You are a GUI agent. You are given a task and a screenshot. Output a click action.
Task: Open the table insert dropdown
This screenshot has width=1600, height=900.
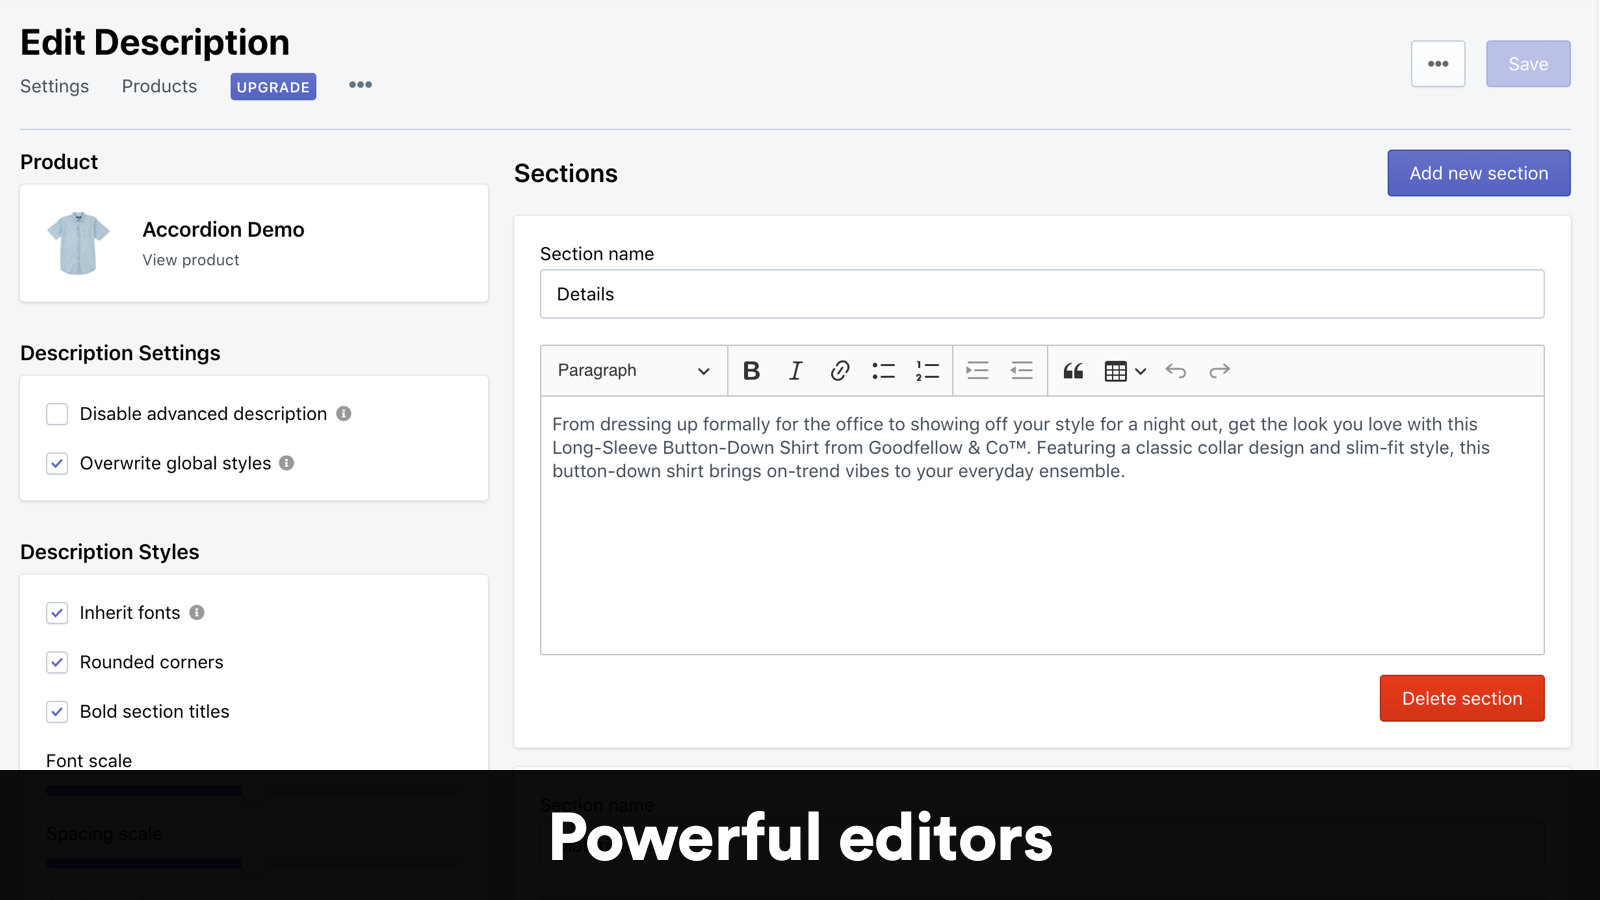click(1141, 371)
